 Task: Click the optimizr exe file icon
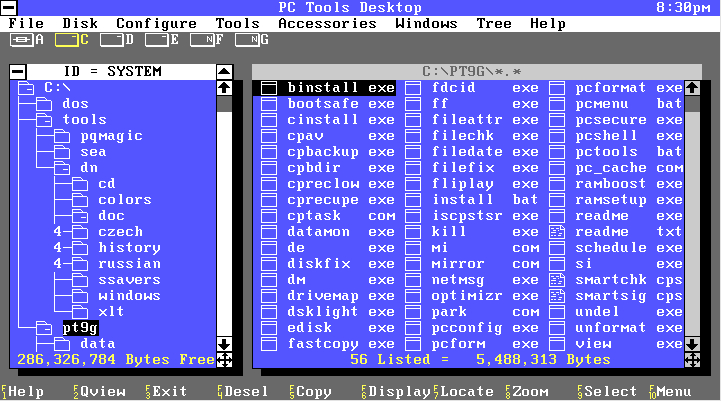tap(413, 296)
